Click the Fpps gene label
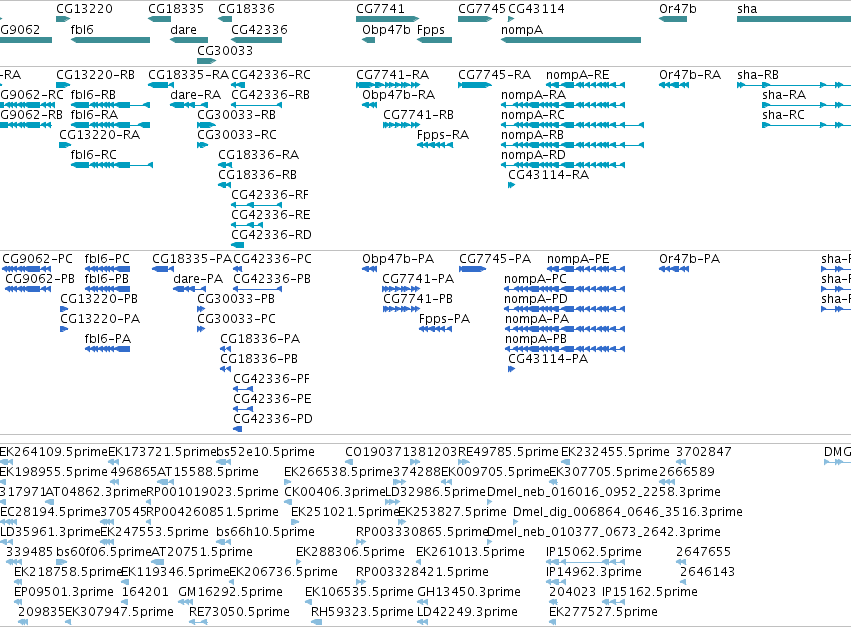This screenshot has height=627, width=851. pyautogui.click(x=431, y=29)
